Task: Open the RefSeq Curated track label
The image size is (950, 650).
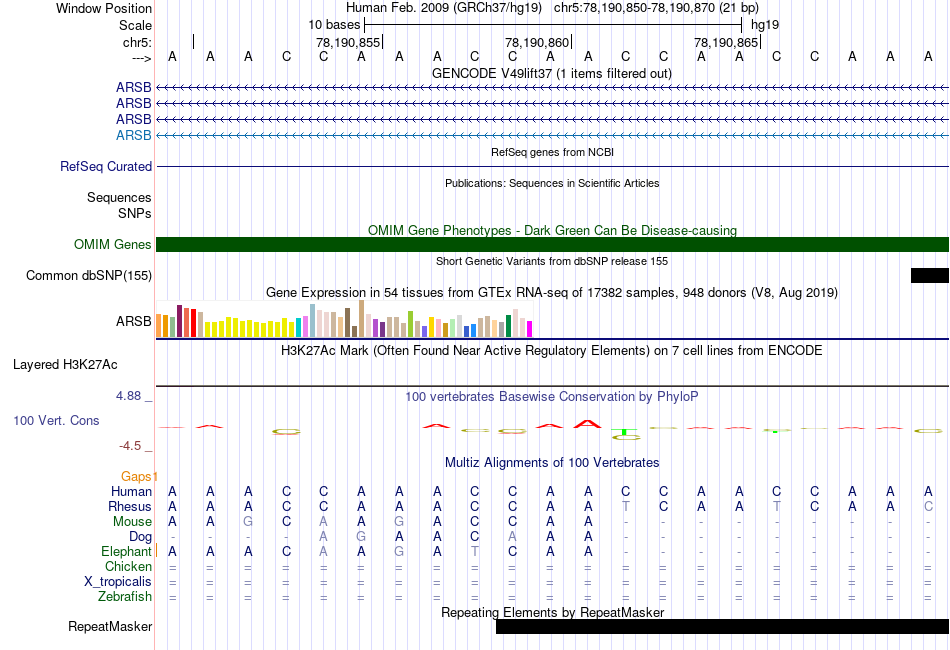Action: pyautogui.click(x=105, y=166)
